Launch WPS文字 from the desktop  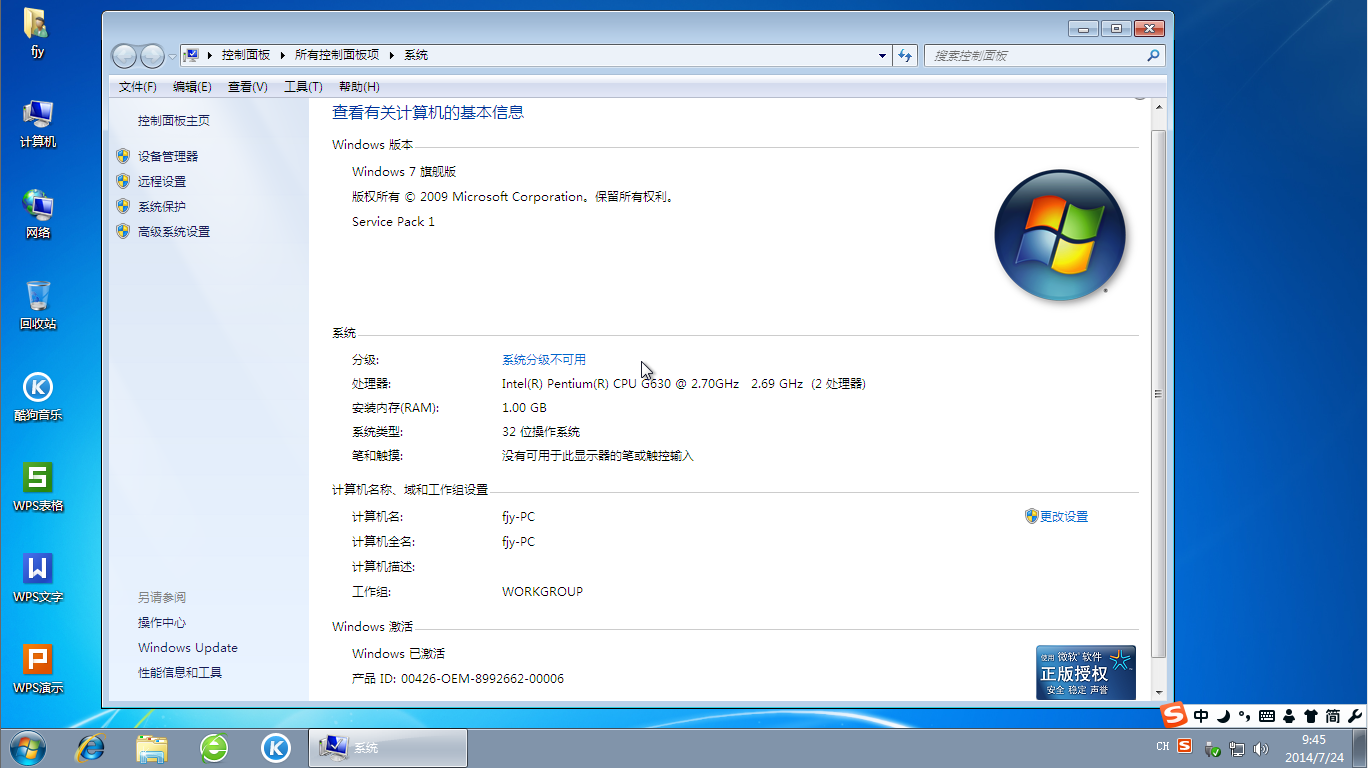tap(37, 578)
